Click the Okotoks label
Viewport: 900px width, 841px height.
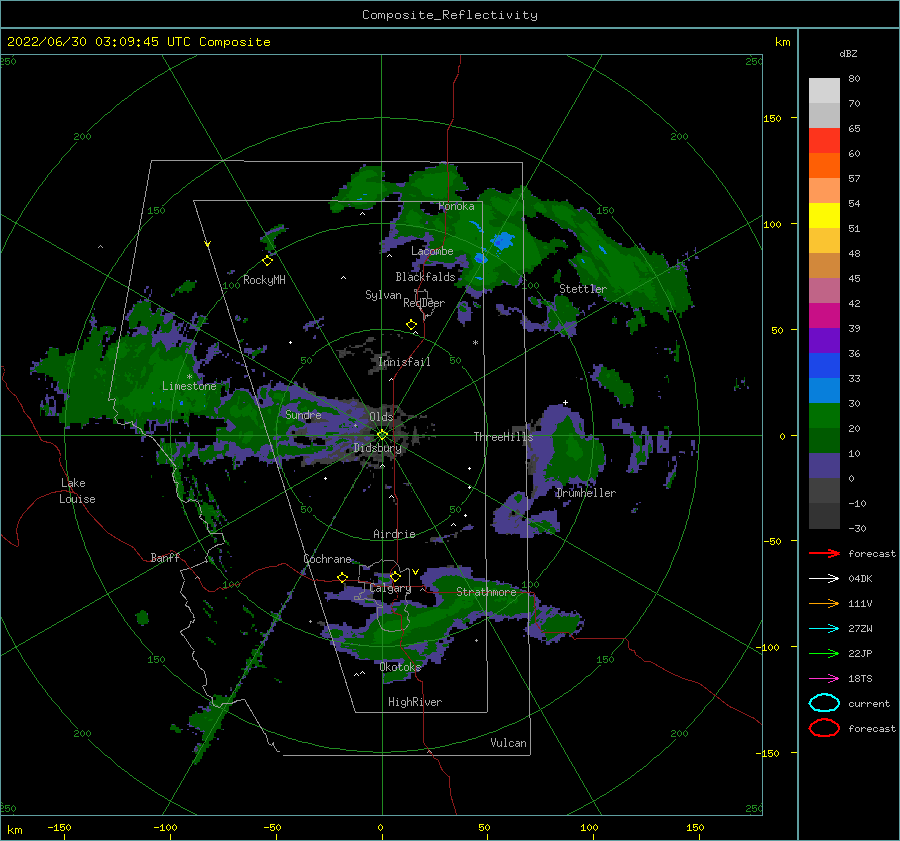pyautogui.click(x=400, y=666)
